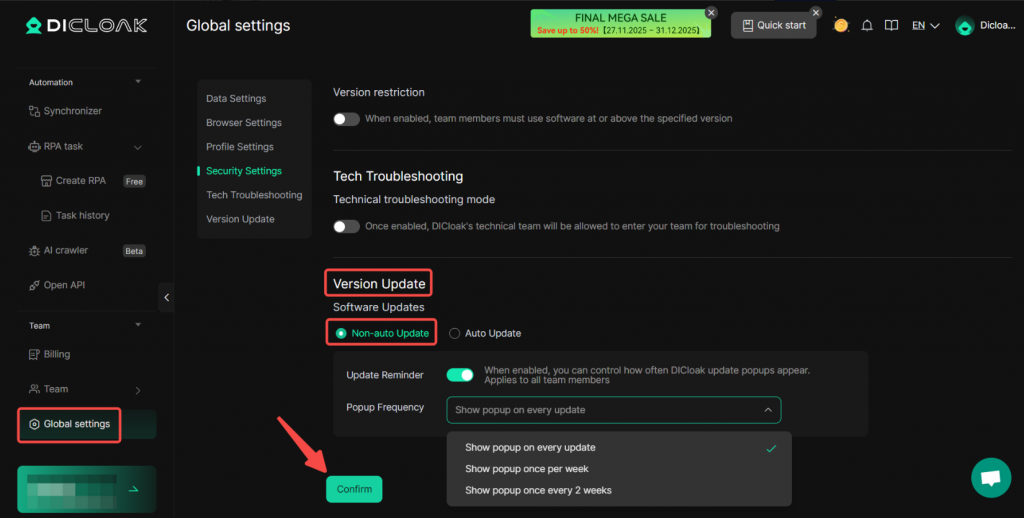Collapse the sidebar with arrow handle
The image size is (1024, 518).
[167, 297]
